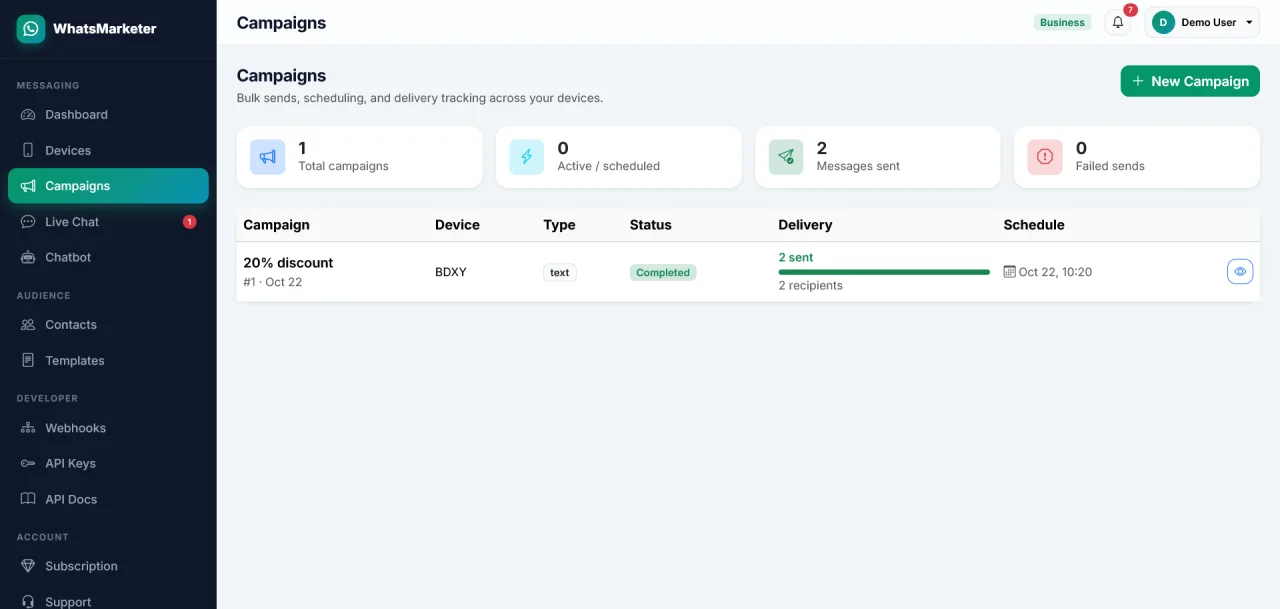
Task: Expand the Demo User dropdown caret
Action: coord(1249,22)
